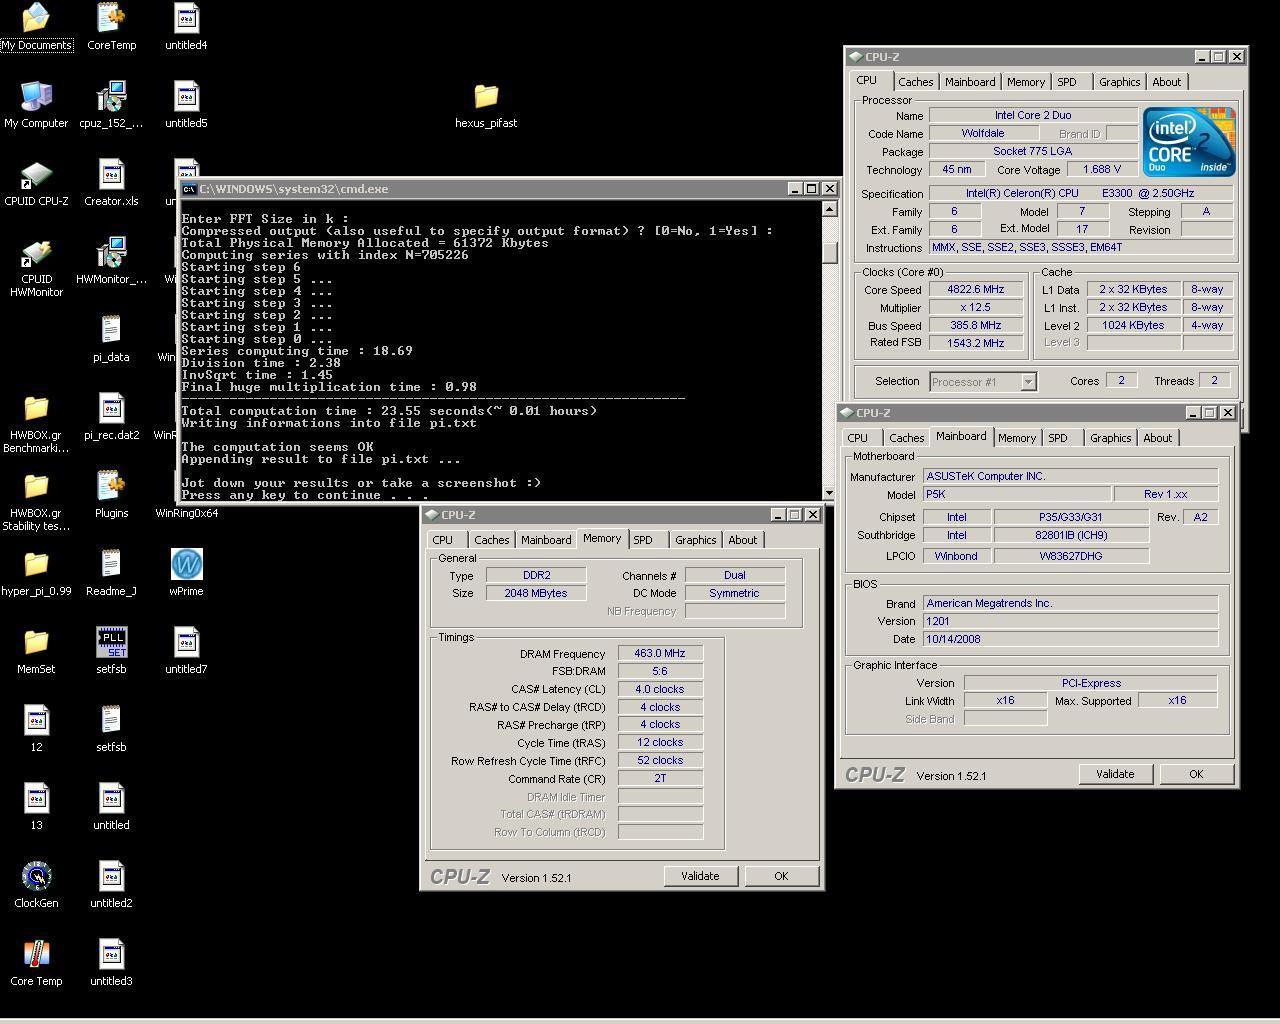Open HWBOX.gr Stability test folder
This screenshot has height=1024, width=1280.
36,502
